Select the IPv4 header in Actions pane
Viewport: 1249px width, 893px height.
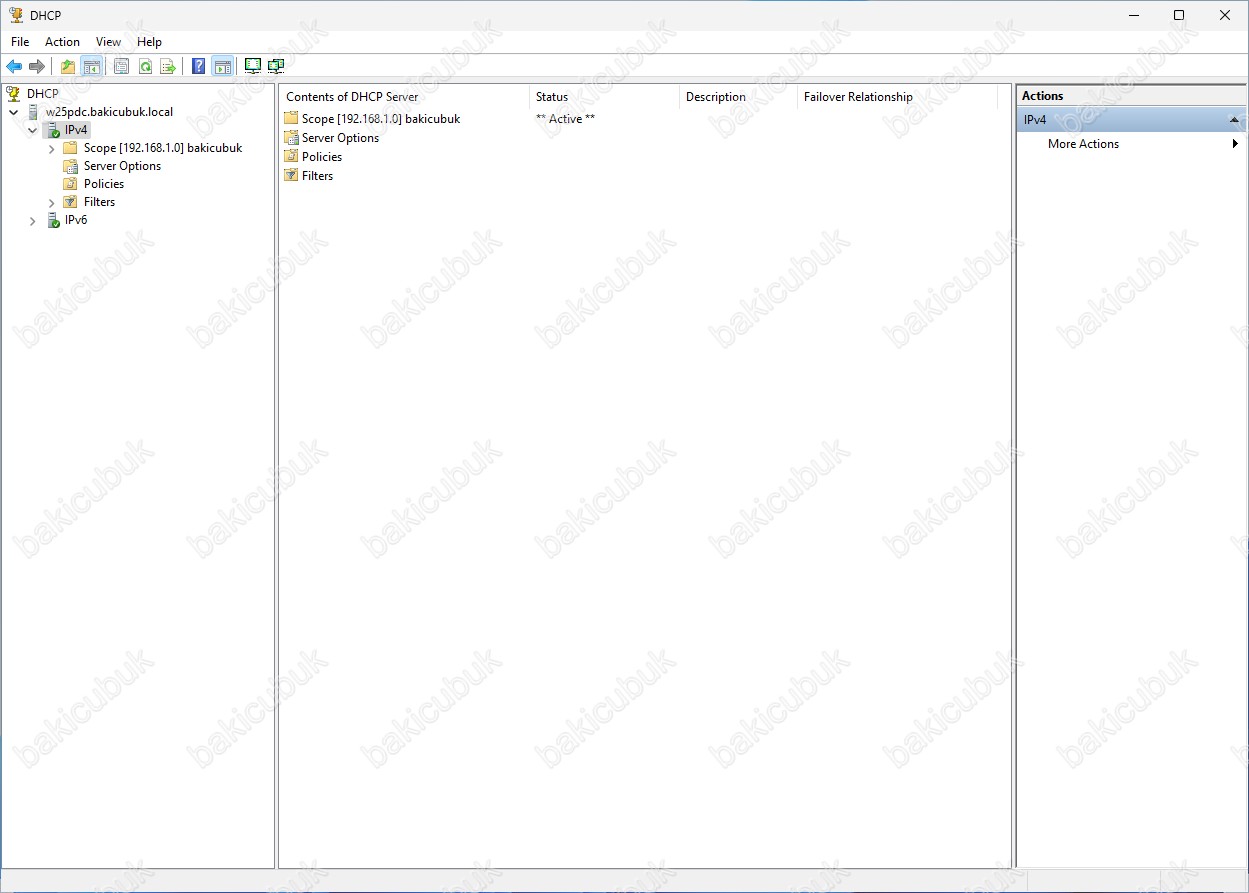coord(1131,120)
